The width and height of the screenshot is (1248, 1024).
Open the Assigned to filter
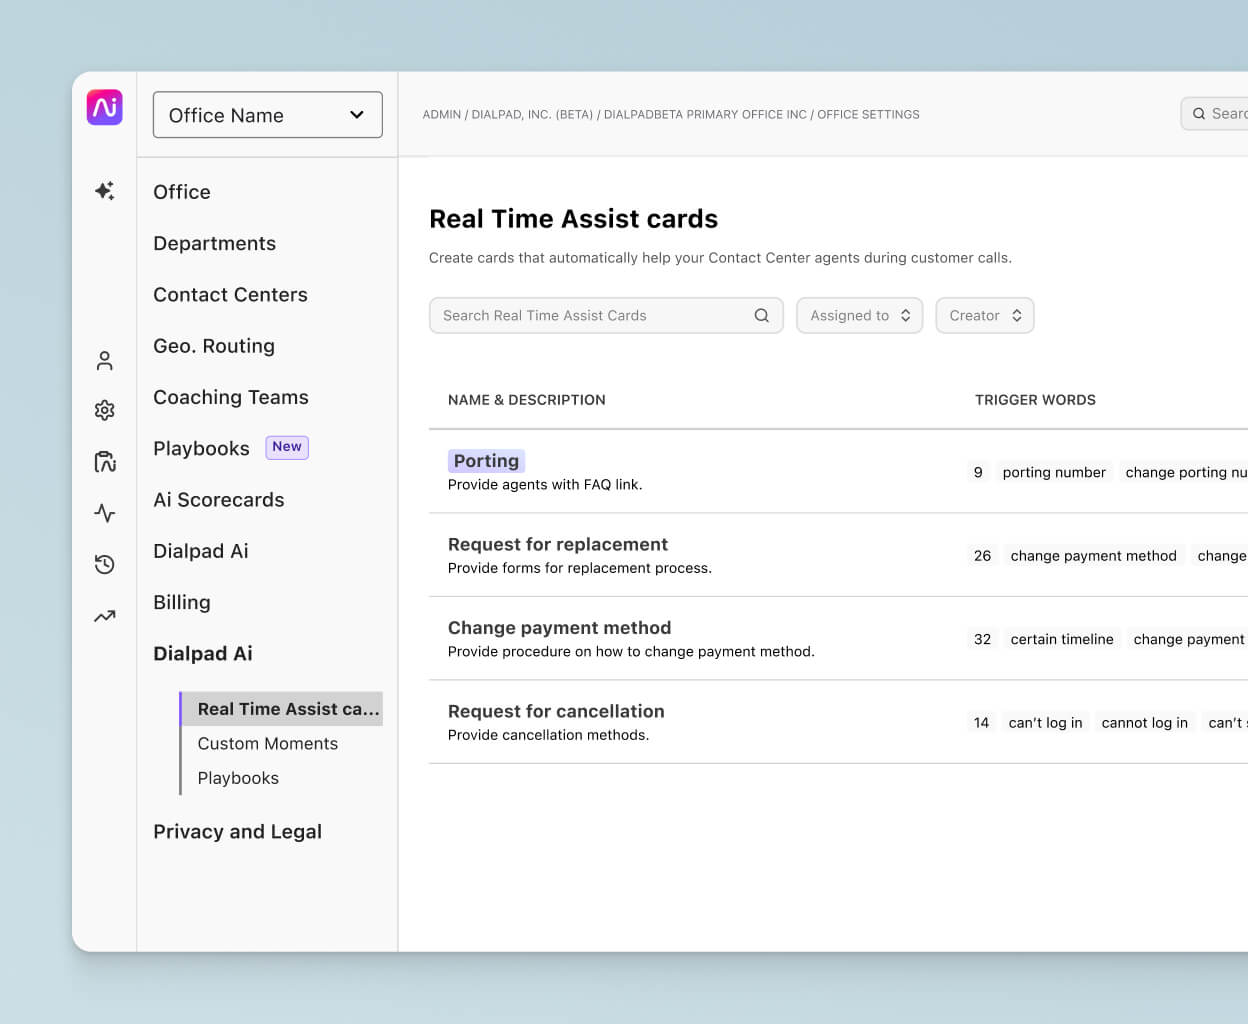[x=858, y=315]
